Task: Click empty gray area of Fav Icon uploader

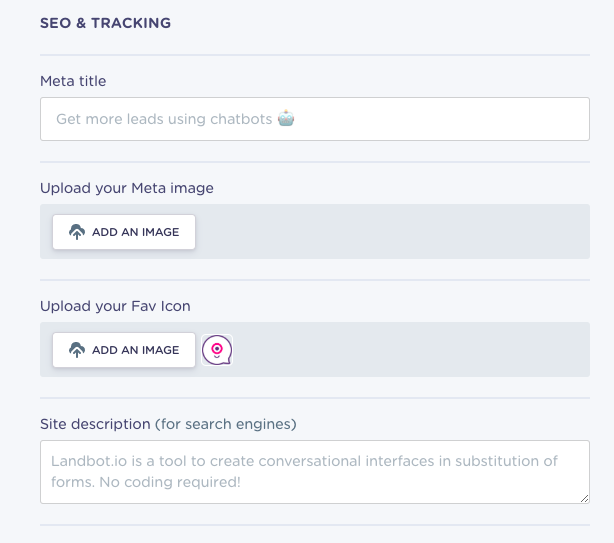Action: pos(411,350)
